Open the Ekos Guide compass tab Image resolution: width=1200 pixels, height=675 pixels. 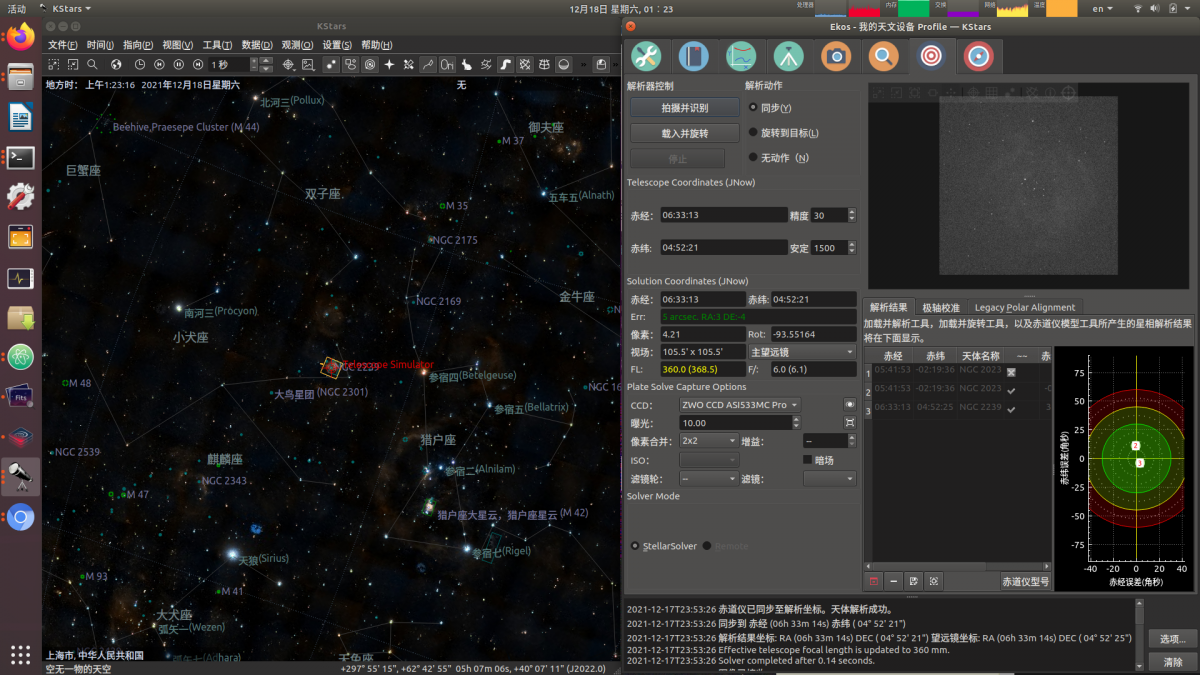(x=978, y=56)
